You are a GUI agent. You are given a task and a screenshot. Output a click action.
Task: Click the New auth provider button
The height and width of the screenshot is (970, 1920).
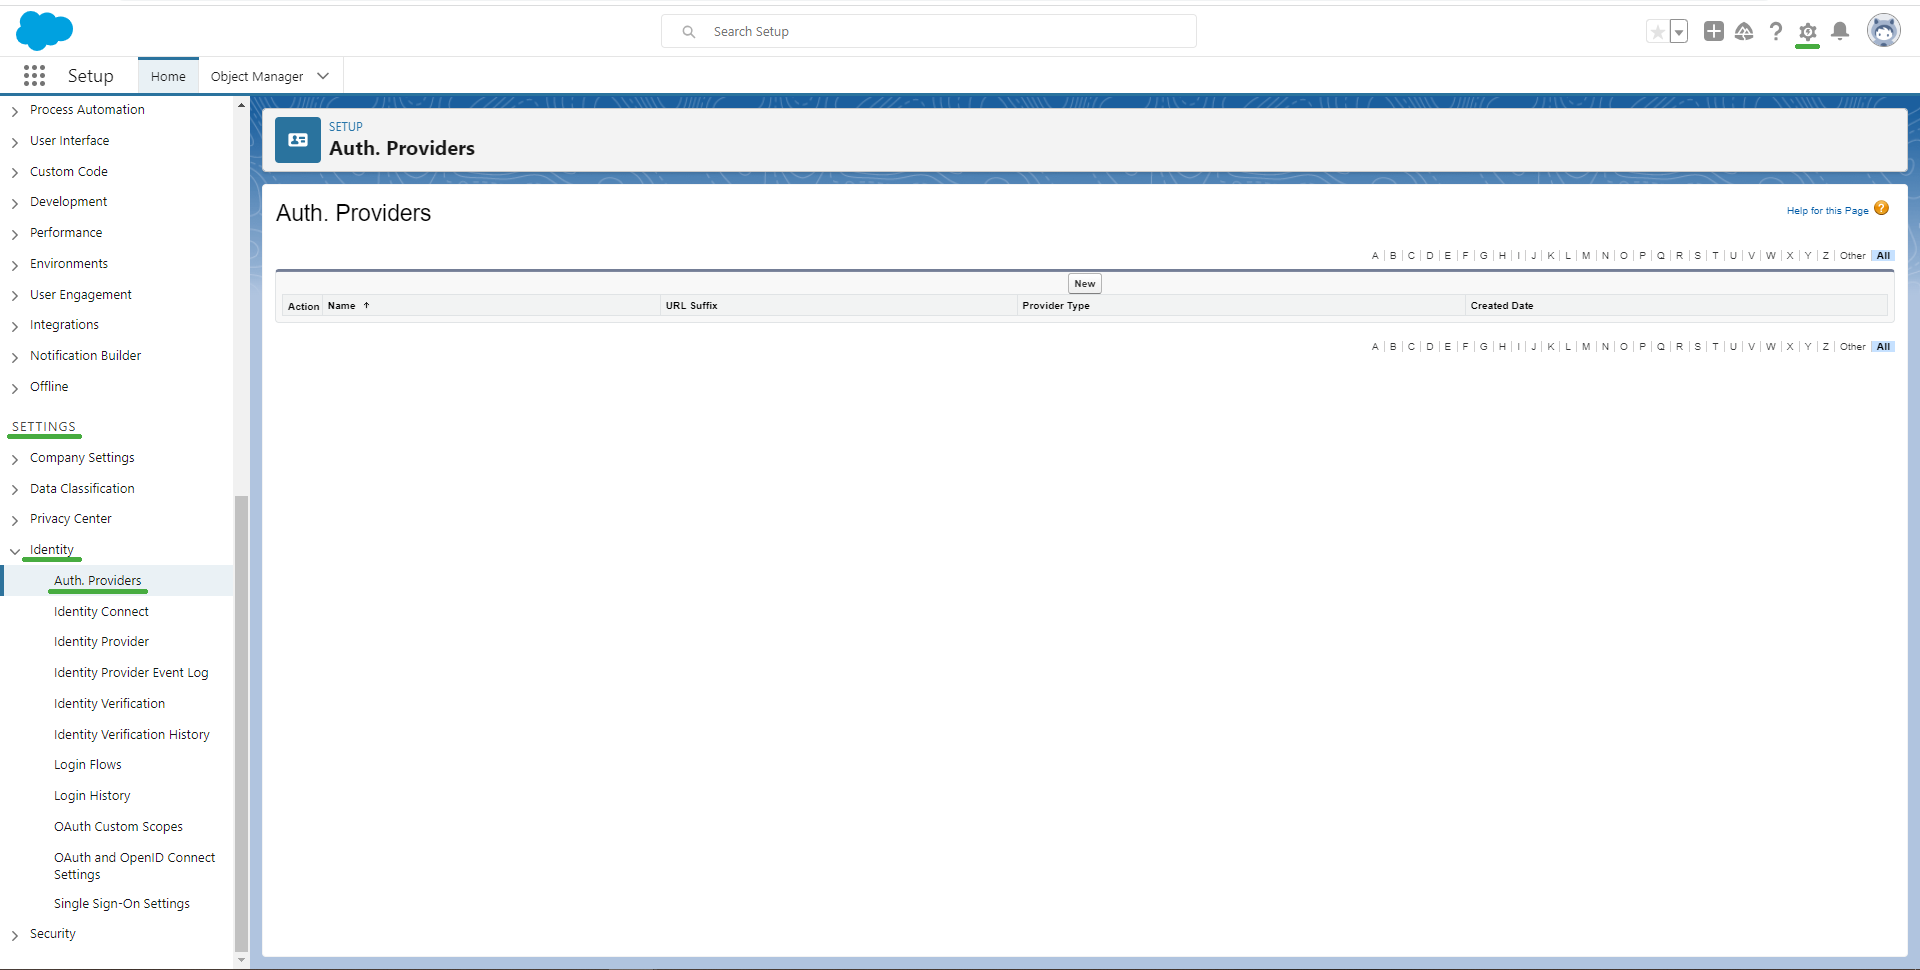(1085, 284)
